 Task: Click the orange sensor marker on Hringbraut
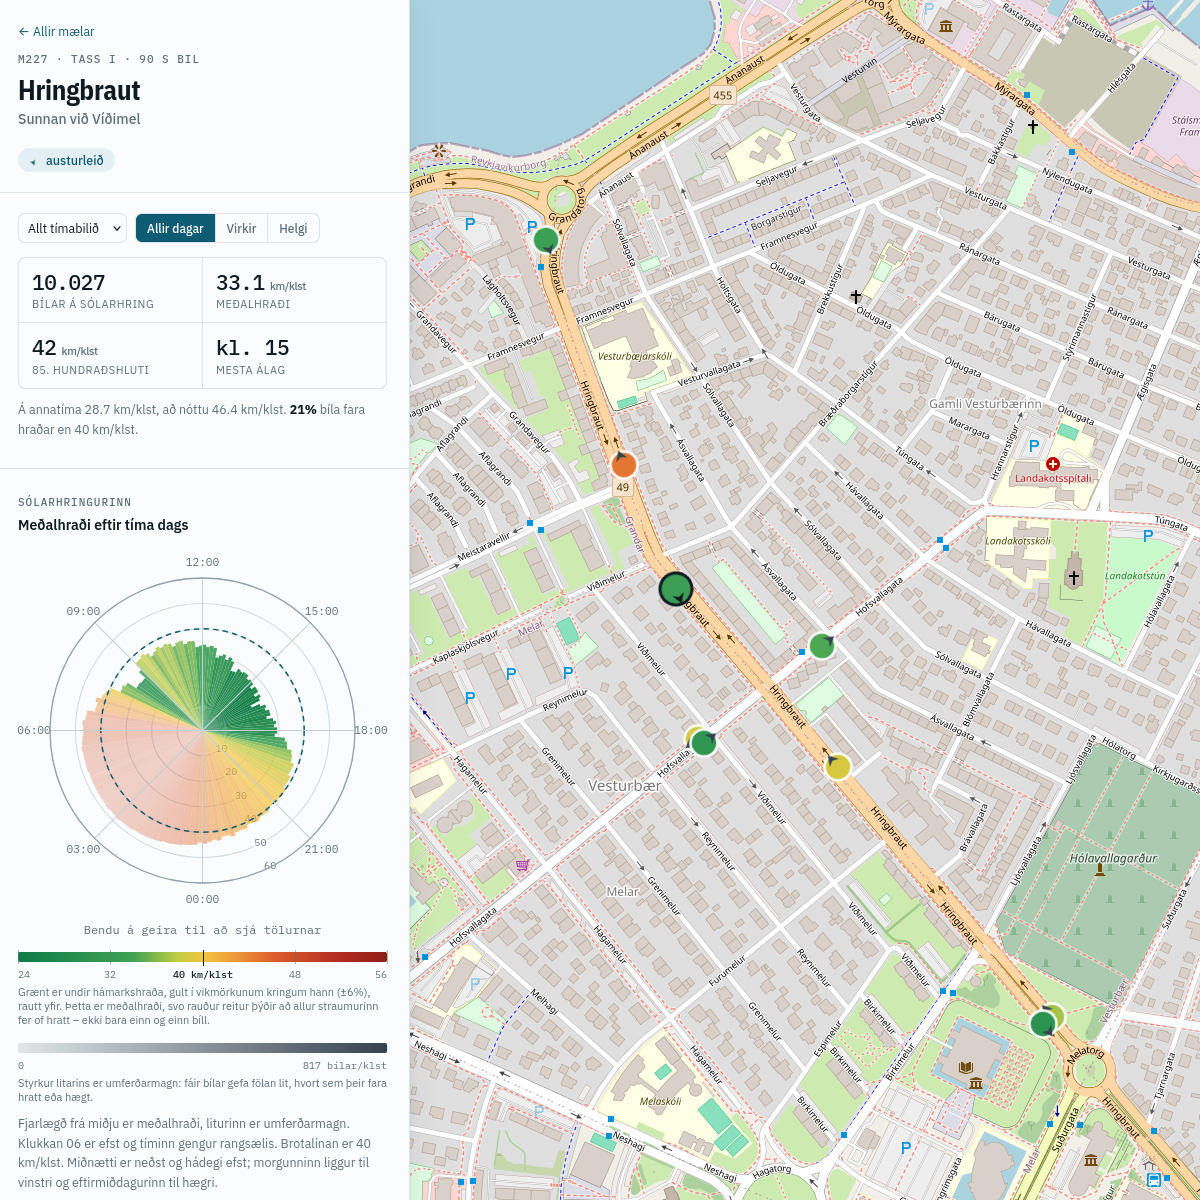(624, 464)
